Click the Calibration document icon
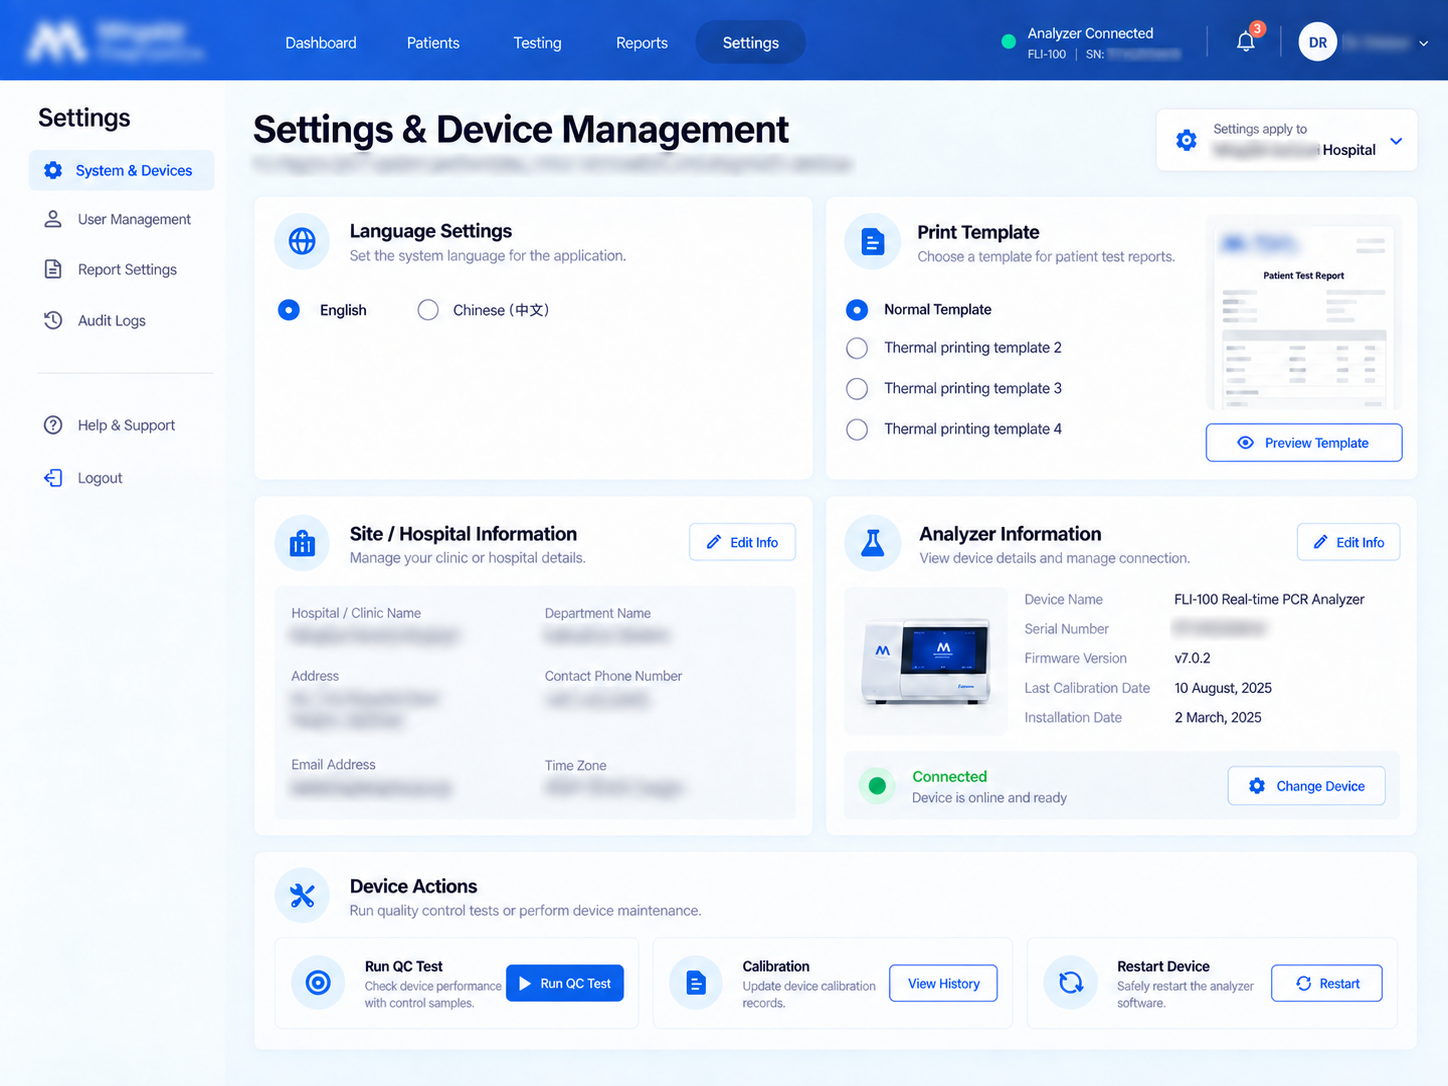 click(696, 983)
